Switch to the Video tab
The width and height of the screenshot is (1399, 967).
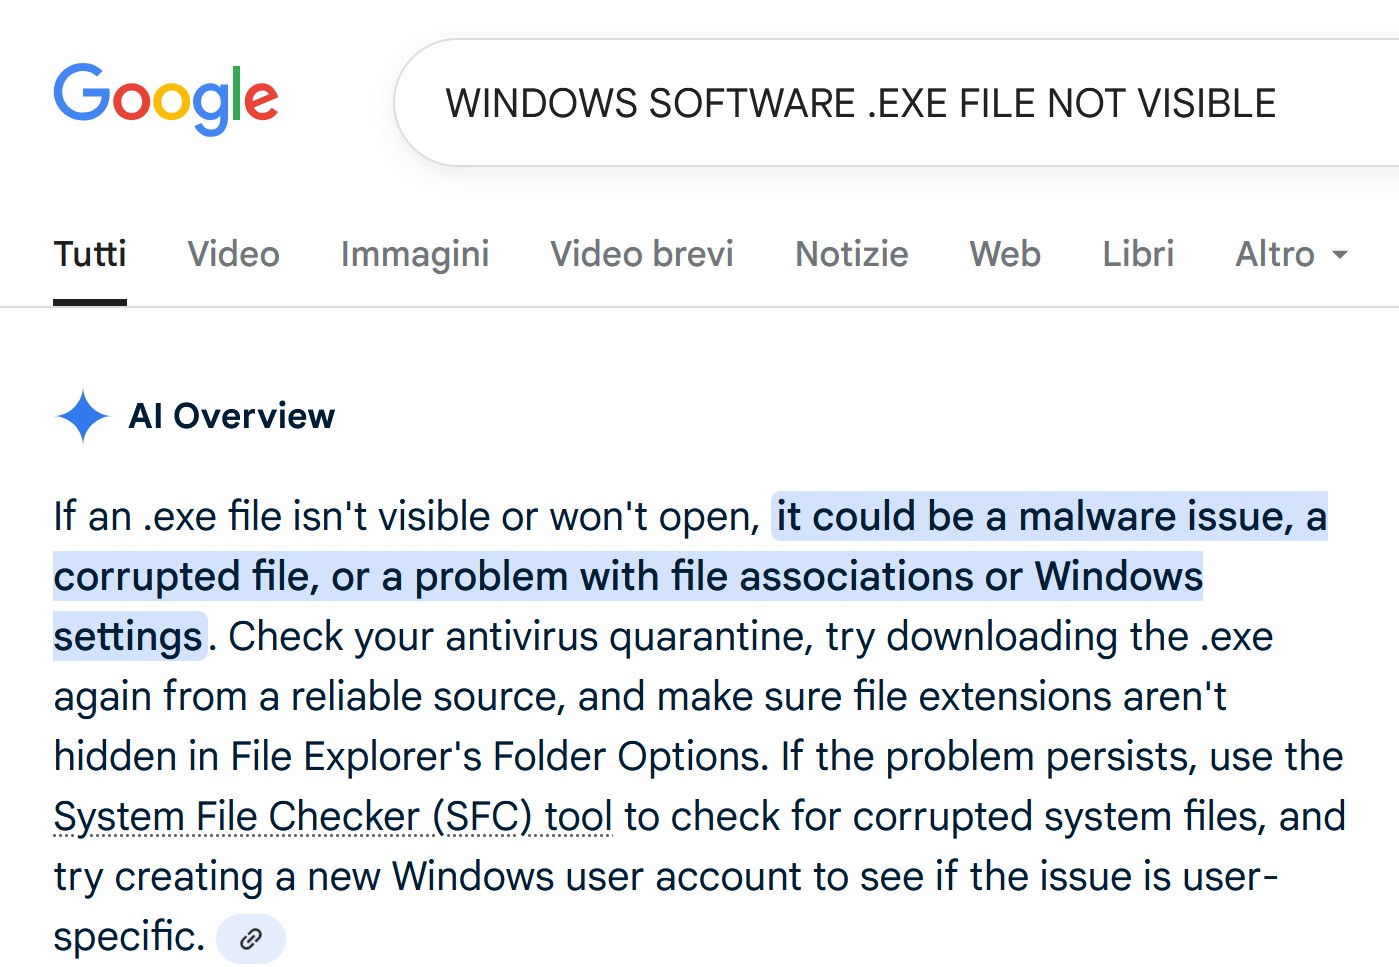(x=234, y=254)
